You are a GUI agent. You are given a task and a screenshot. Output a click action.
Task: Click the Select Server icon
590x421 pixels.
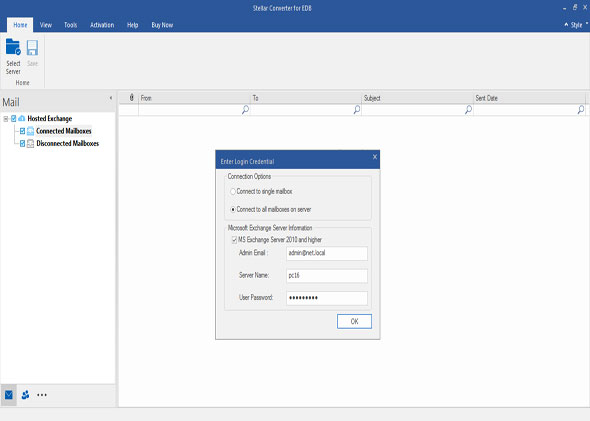coord(13,47)
